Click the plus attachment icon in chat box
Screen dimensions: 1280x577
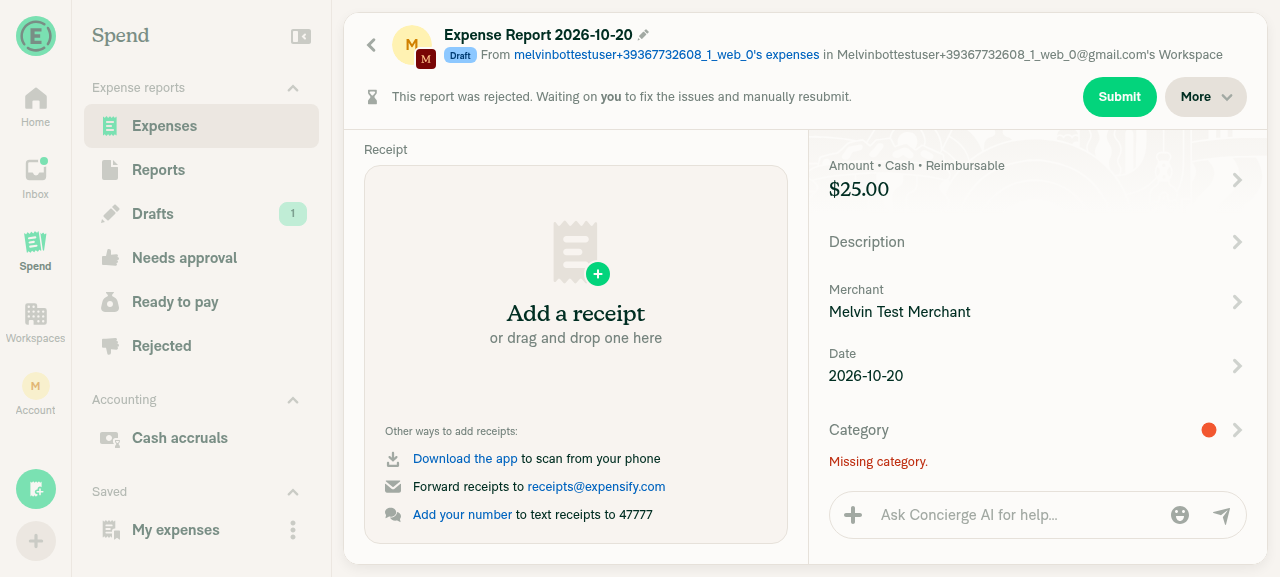(x=853, y=515)
